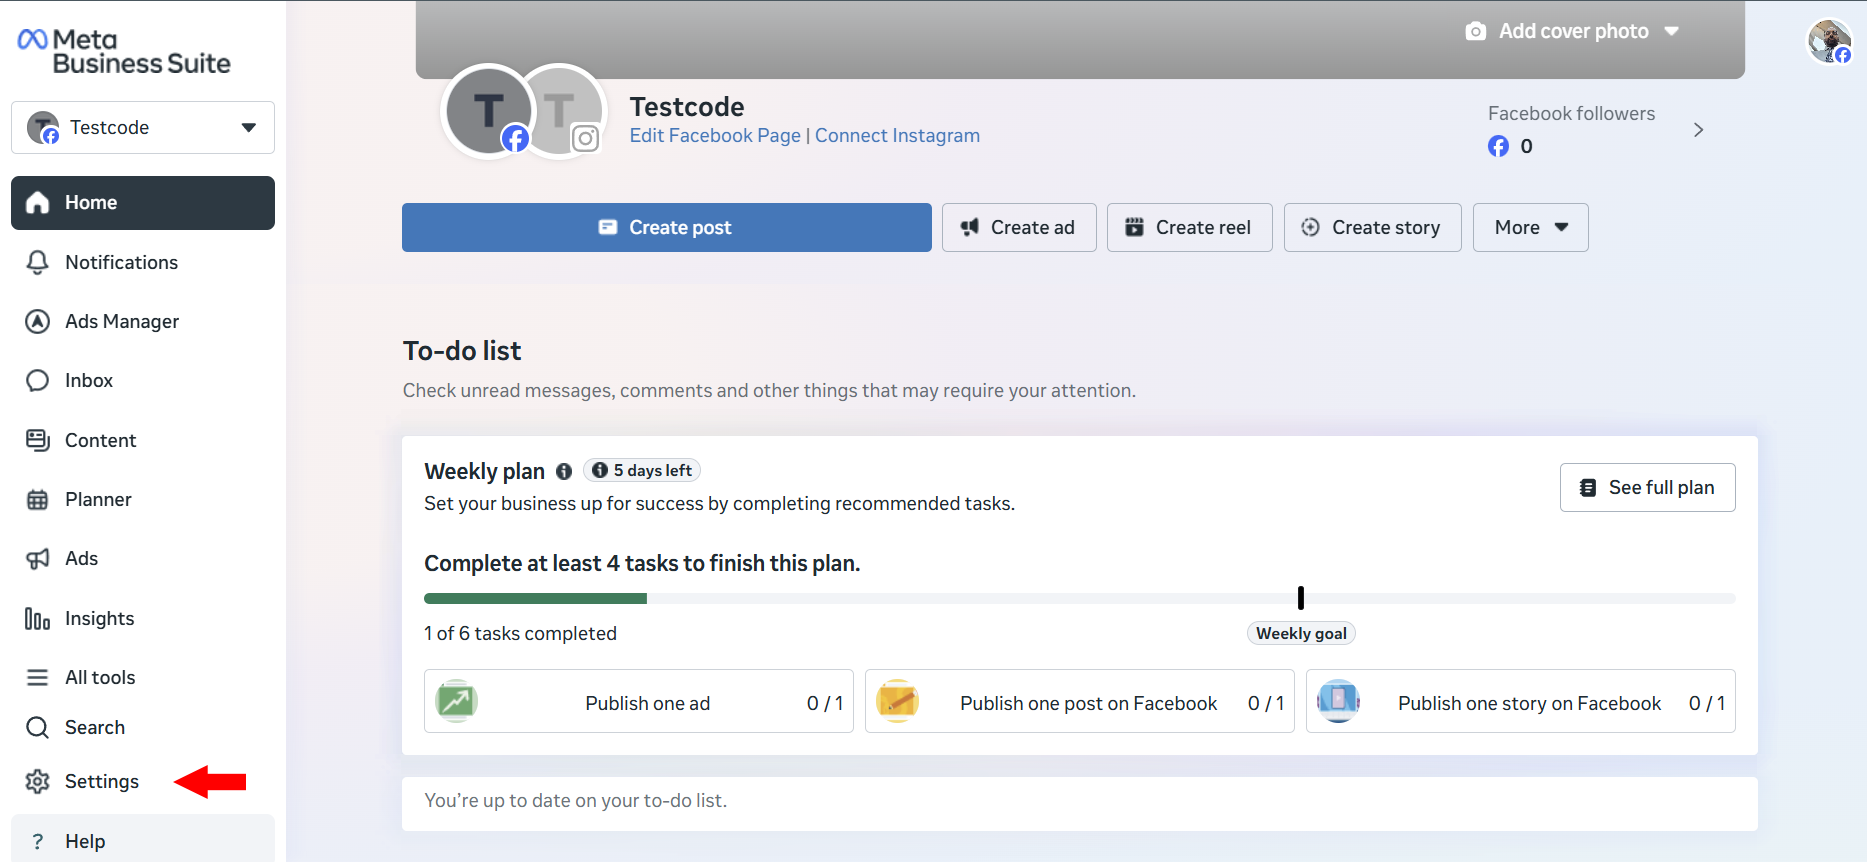
Task: Click the To-do list heading
Action: tap(462, 351)
